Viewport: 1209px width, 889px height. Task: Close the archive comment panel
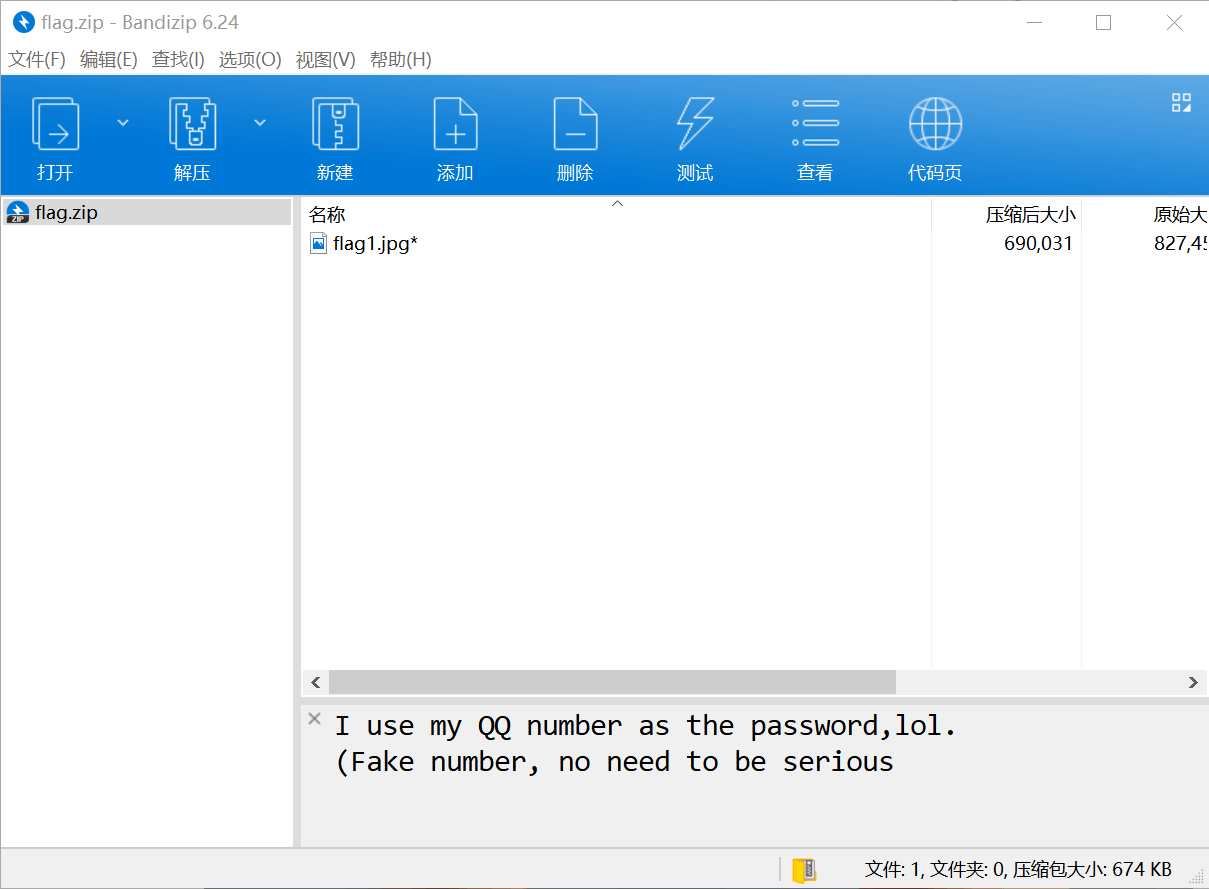click(x=314, y=719)
